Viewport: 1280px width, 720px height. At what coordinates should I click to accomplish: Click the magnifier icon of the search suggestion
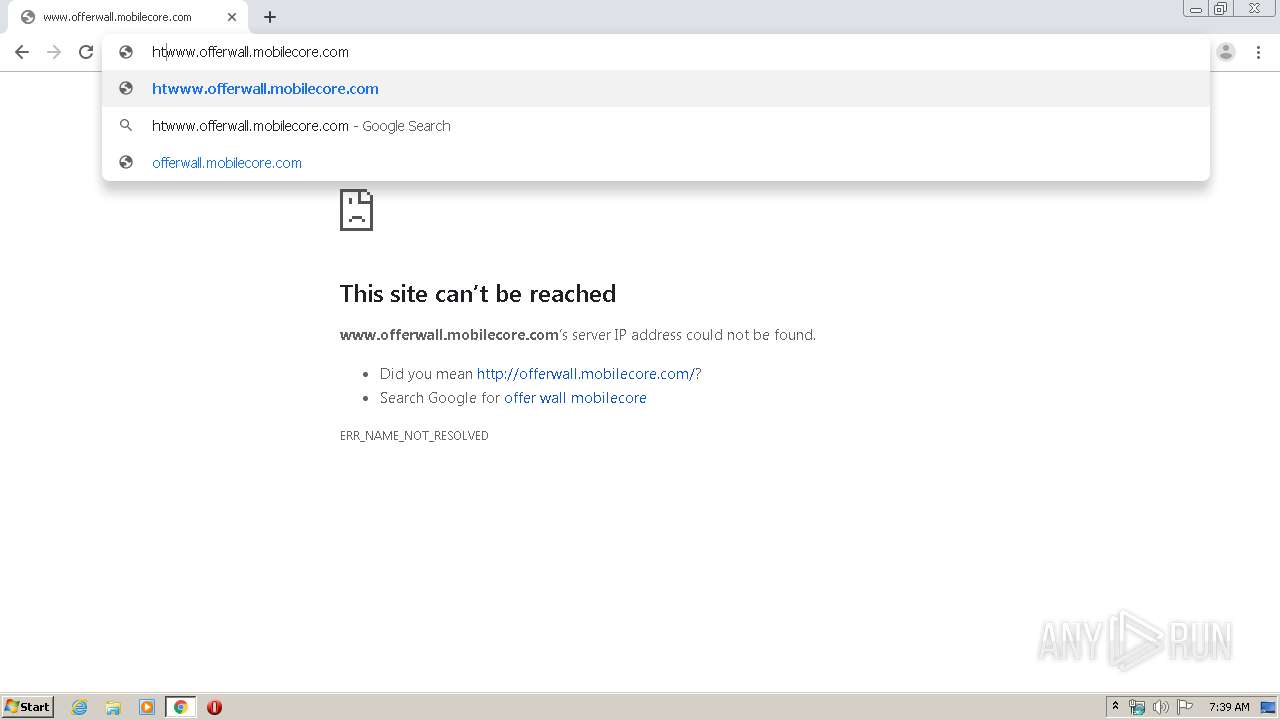[x=126, y=125]
